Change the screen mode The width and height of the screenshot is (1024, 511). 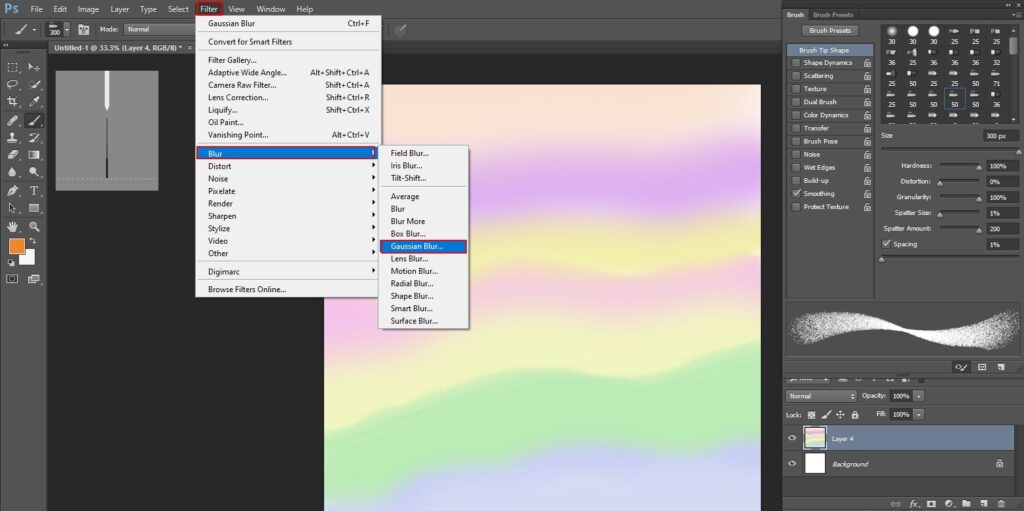click(34, 279)
